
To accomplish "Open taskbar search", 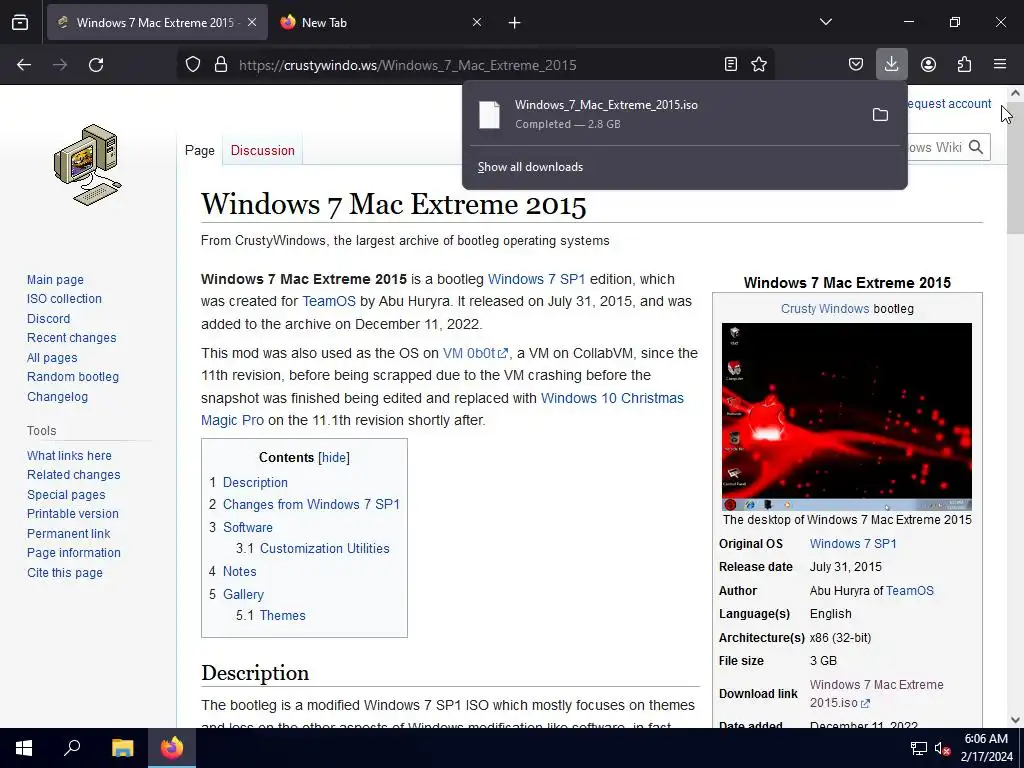I will [72, 748].
